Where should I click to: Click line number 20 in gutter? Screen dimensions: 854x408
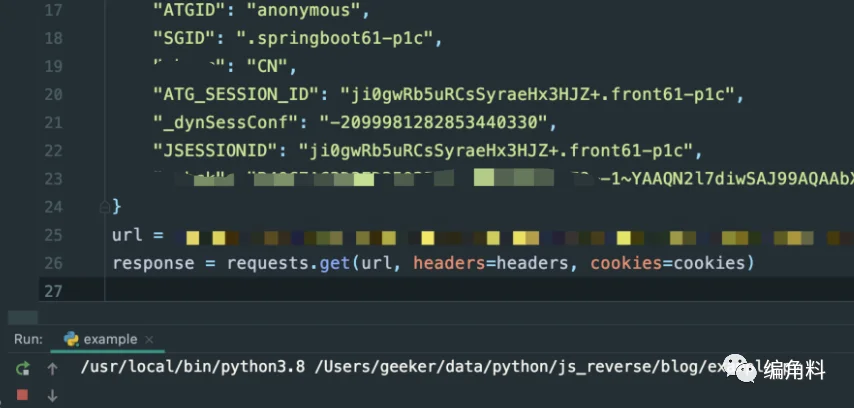click(x=53, y=95)
